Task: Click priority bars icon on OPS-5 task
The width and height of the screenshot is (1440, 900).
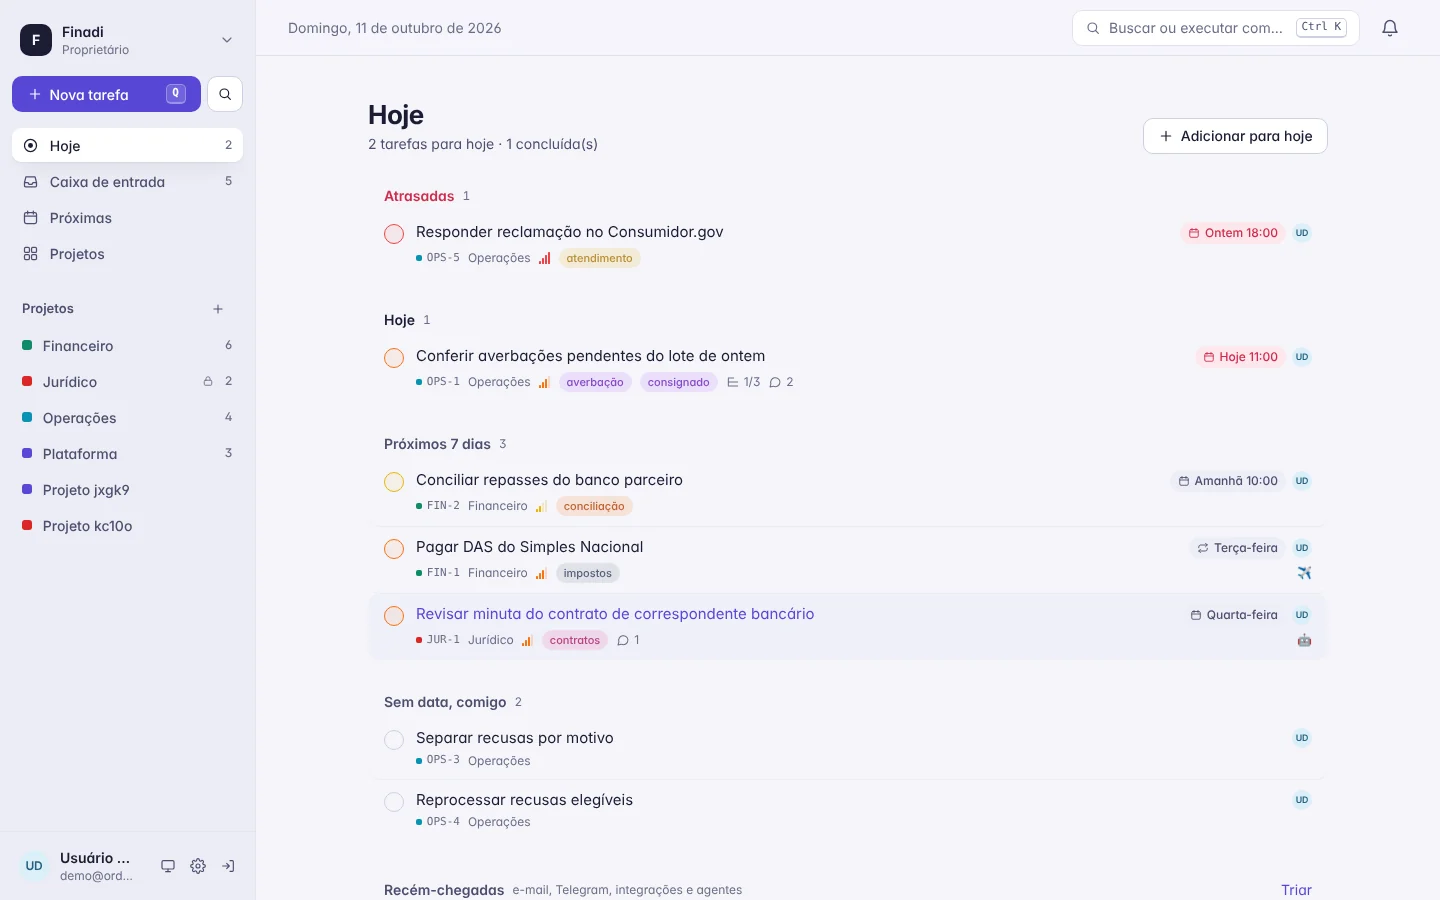Action: pyautogui.click(x=545, y=258)
